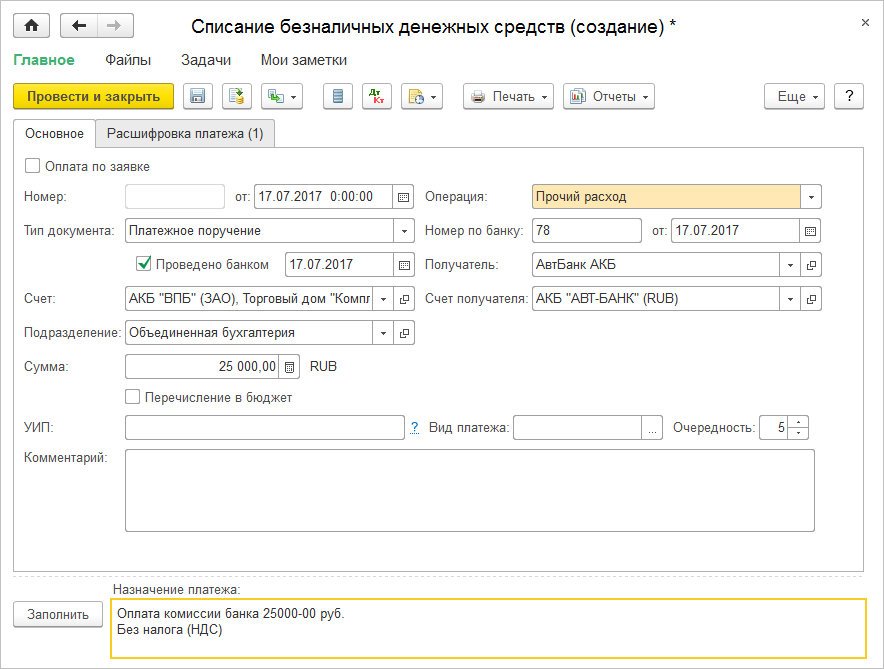Go back with the left arrow

(79, 26)
